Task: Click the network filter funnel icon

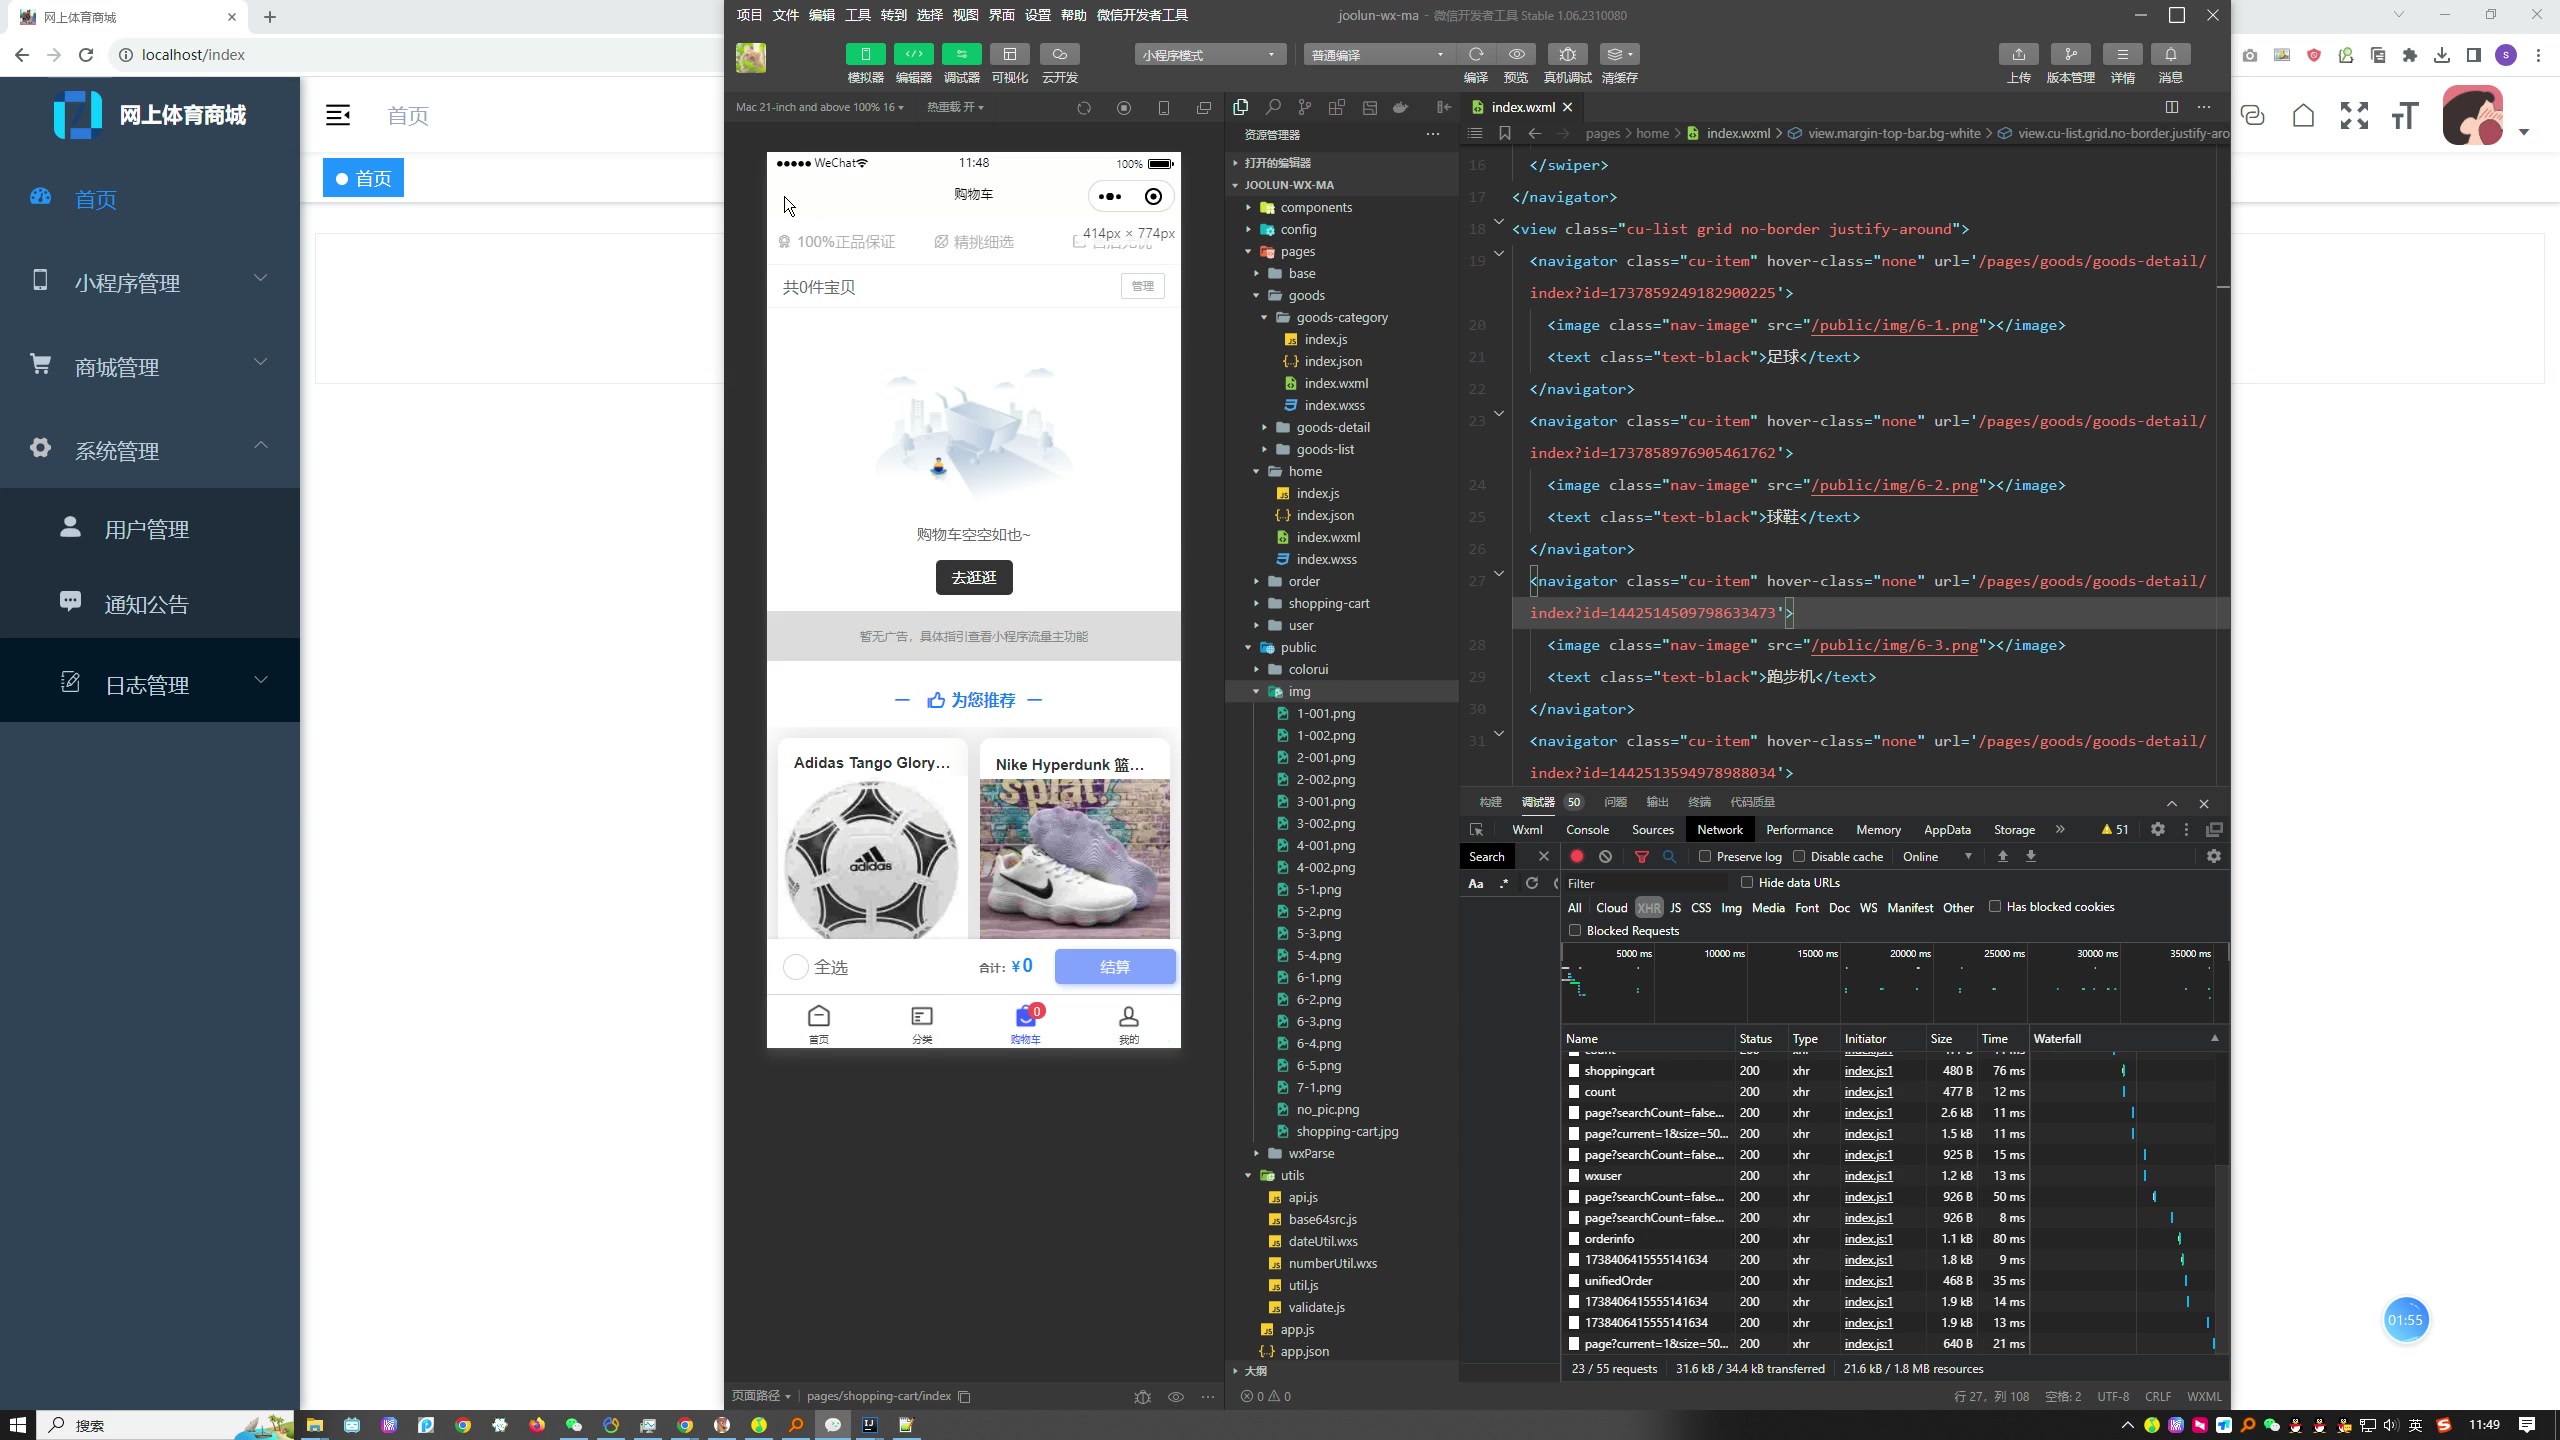Action: click(1641, 856)
